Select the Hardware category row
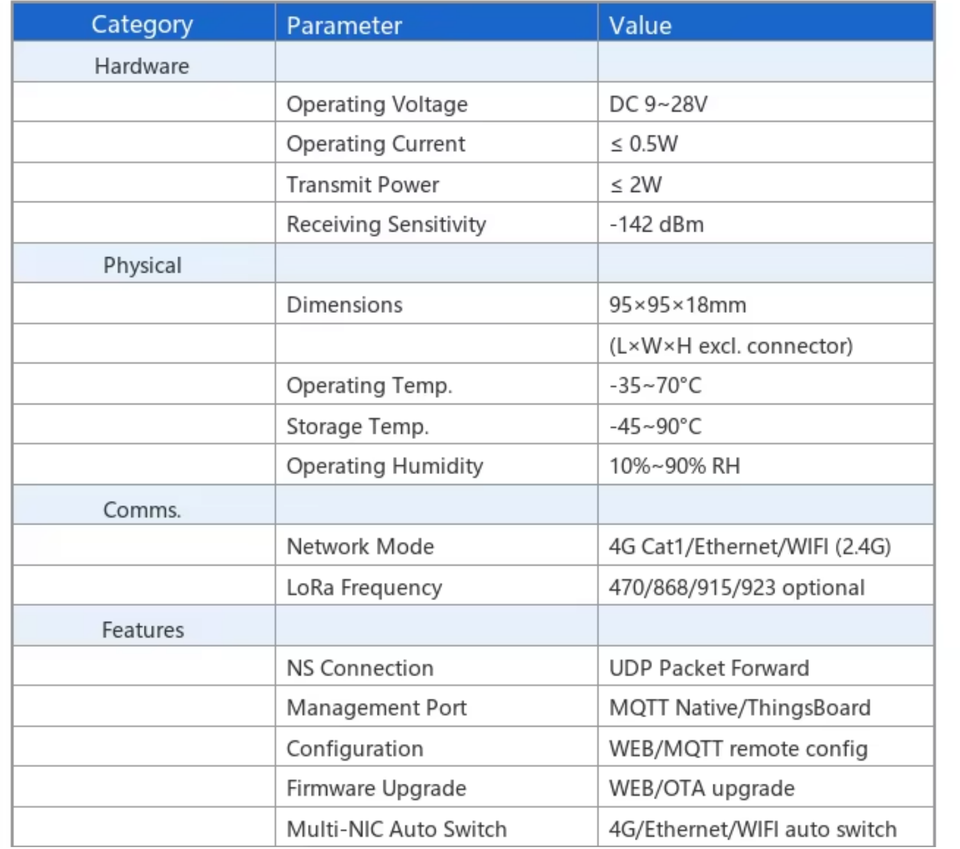Image resolution: width=960 pixels, height=849 pixels. point(473,62)
